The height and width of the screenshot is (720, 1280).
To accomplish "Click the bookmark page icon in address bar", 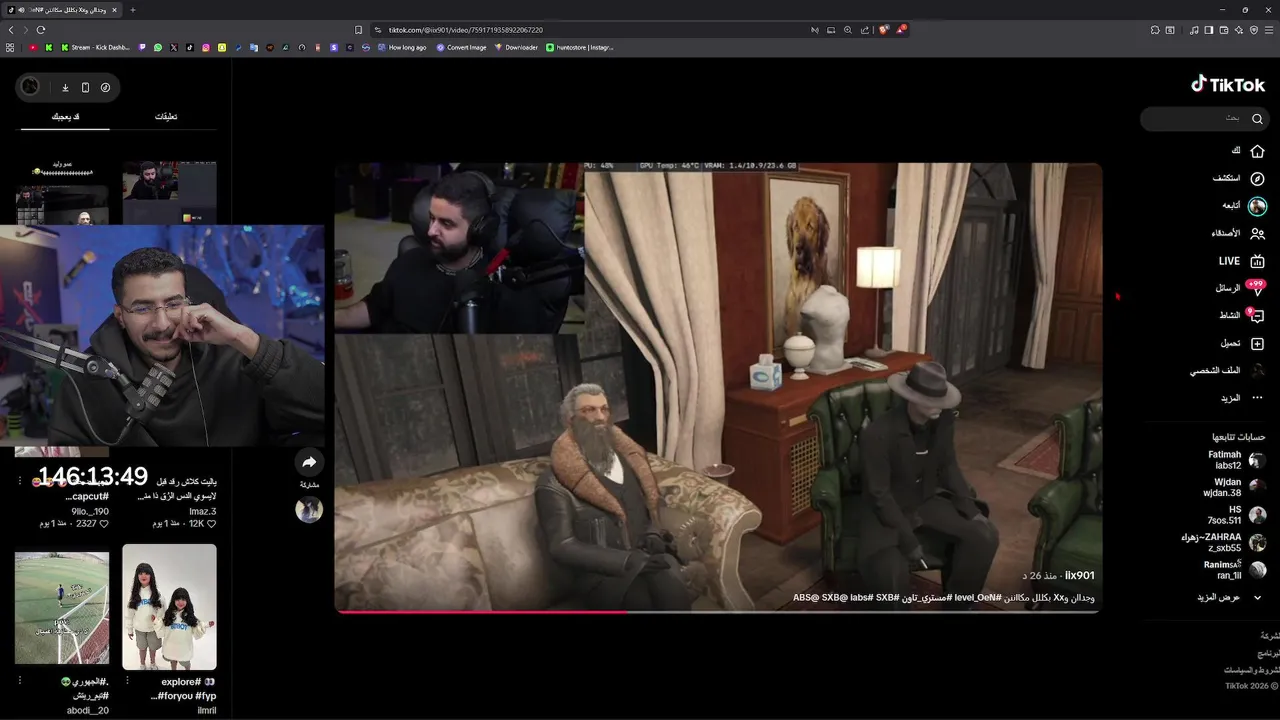I will coord(358,30).
